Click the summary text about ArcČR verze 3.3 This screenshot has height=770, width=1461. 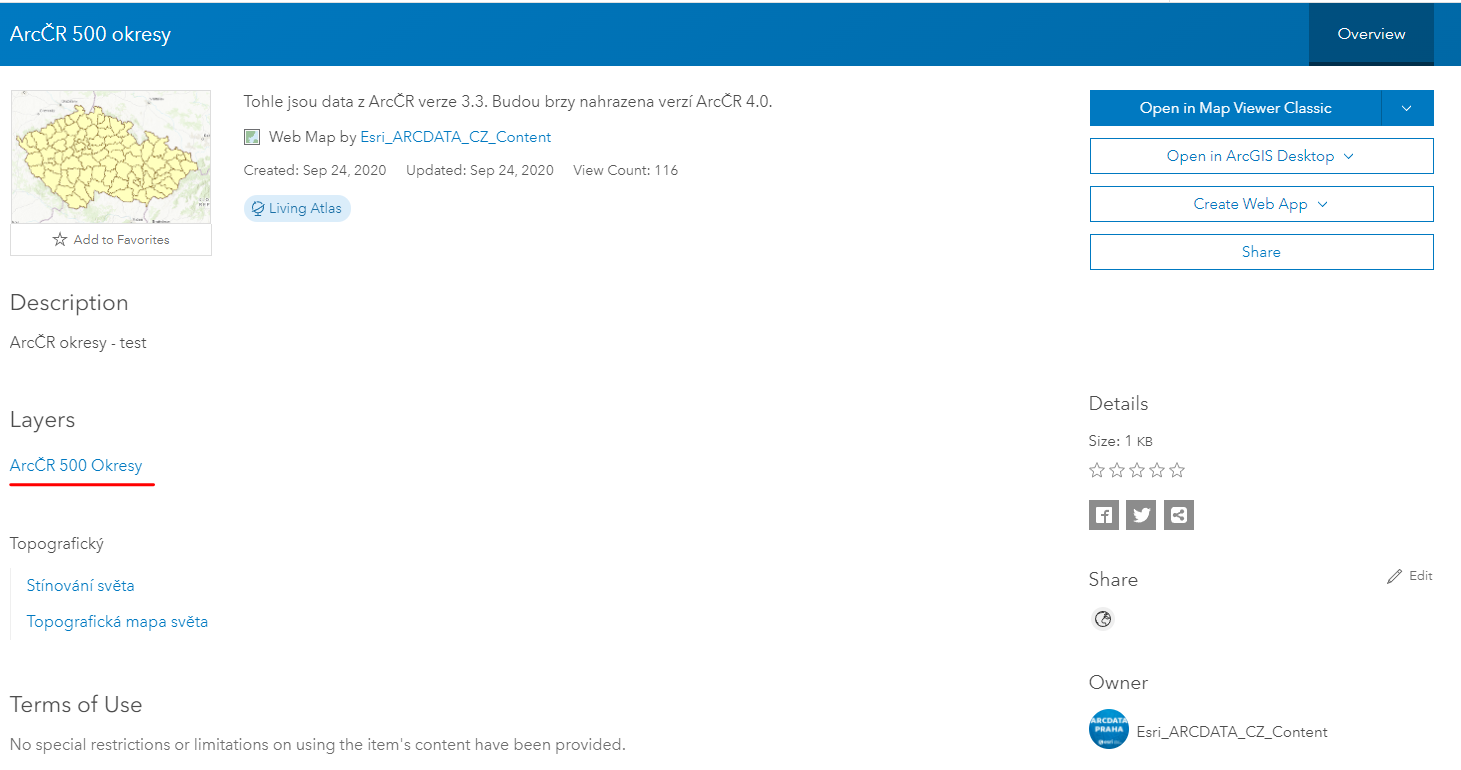click(x=508, y=101)
